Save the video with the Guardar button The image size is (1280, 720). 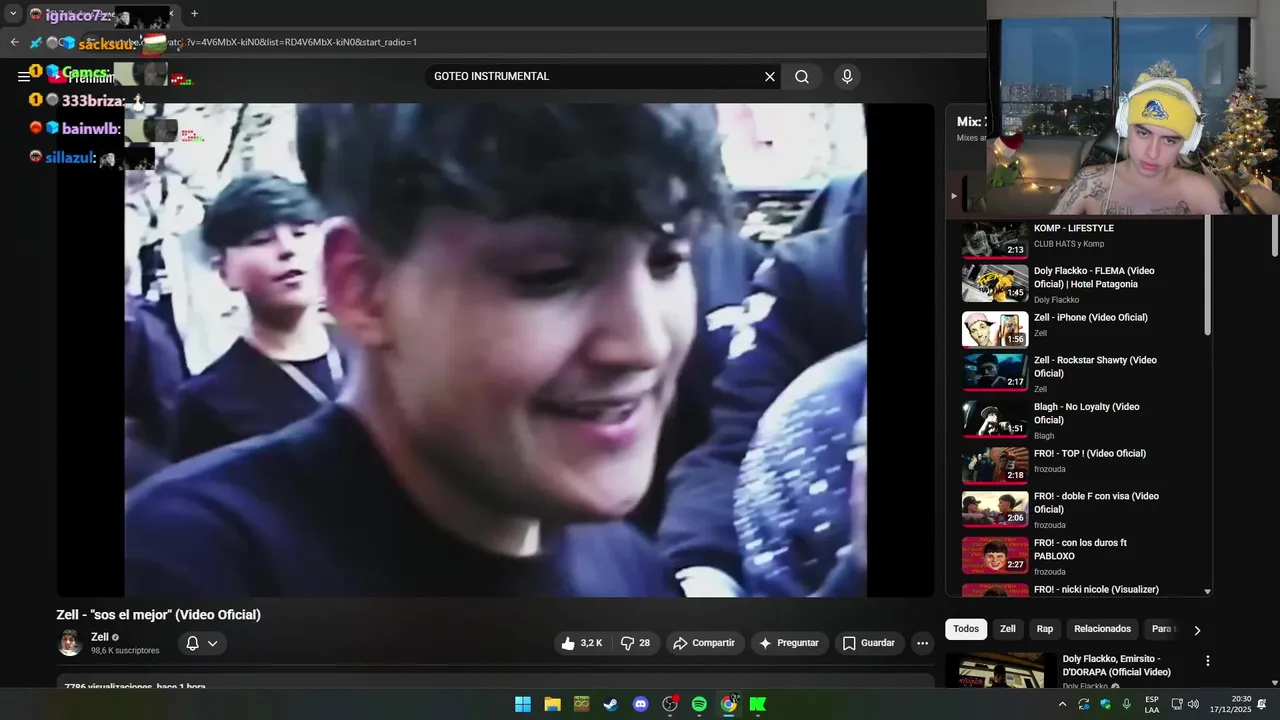click(869, 643)
